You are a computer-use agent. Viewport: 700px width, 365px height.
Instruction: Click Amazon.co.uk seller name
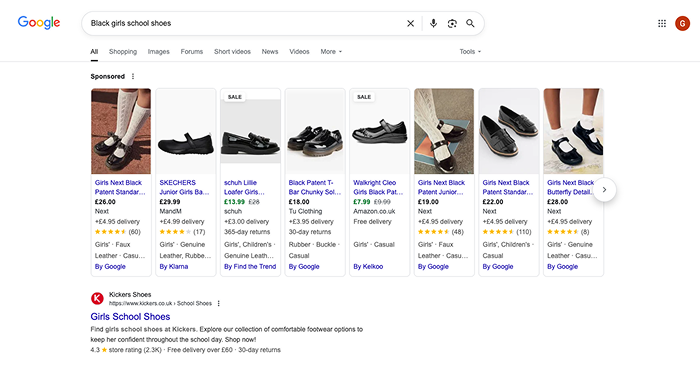[374, 212]
